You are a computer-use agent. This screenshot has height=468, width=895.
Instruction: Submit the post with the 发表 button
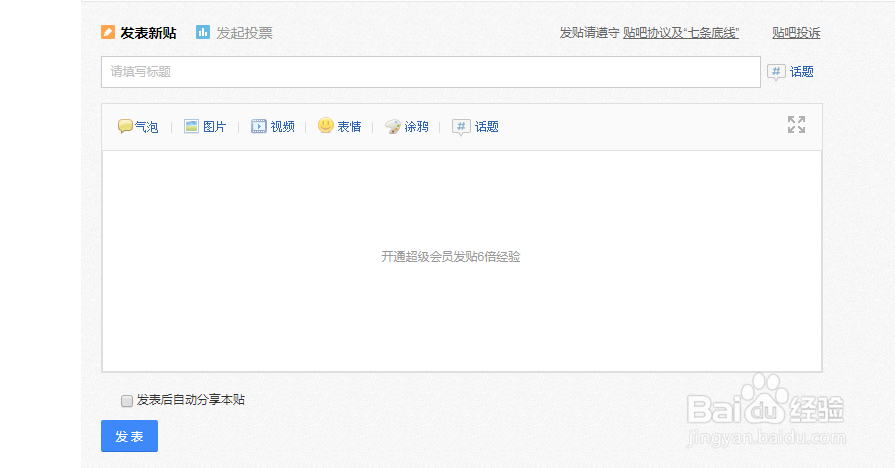click(130, 436)
